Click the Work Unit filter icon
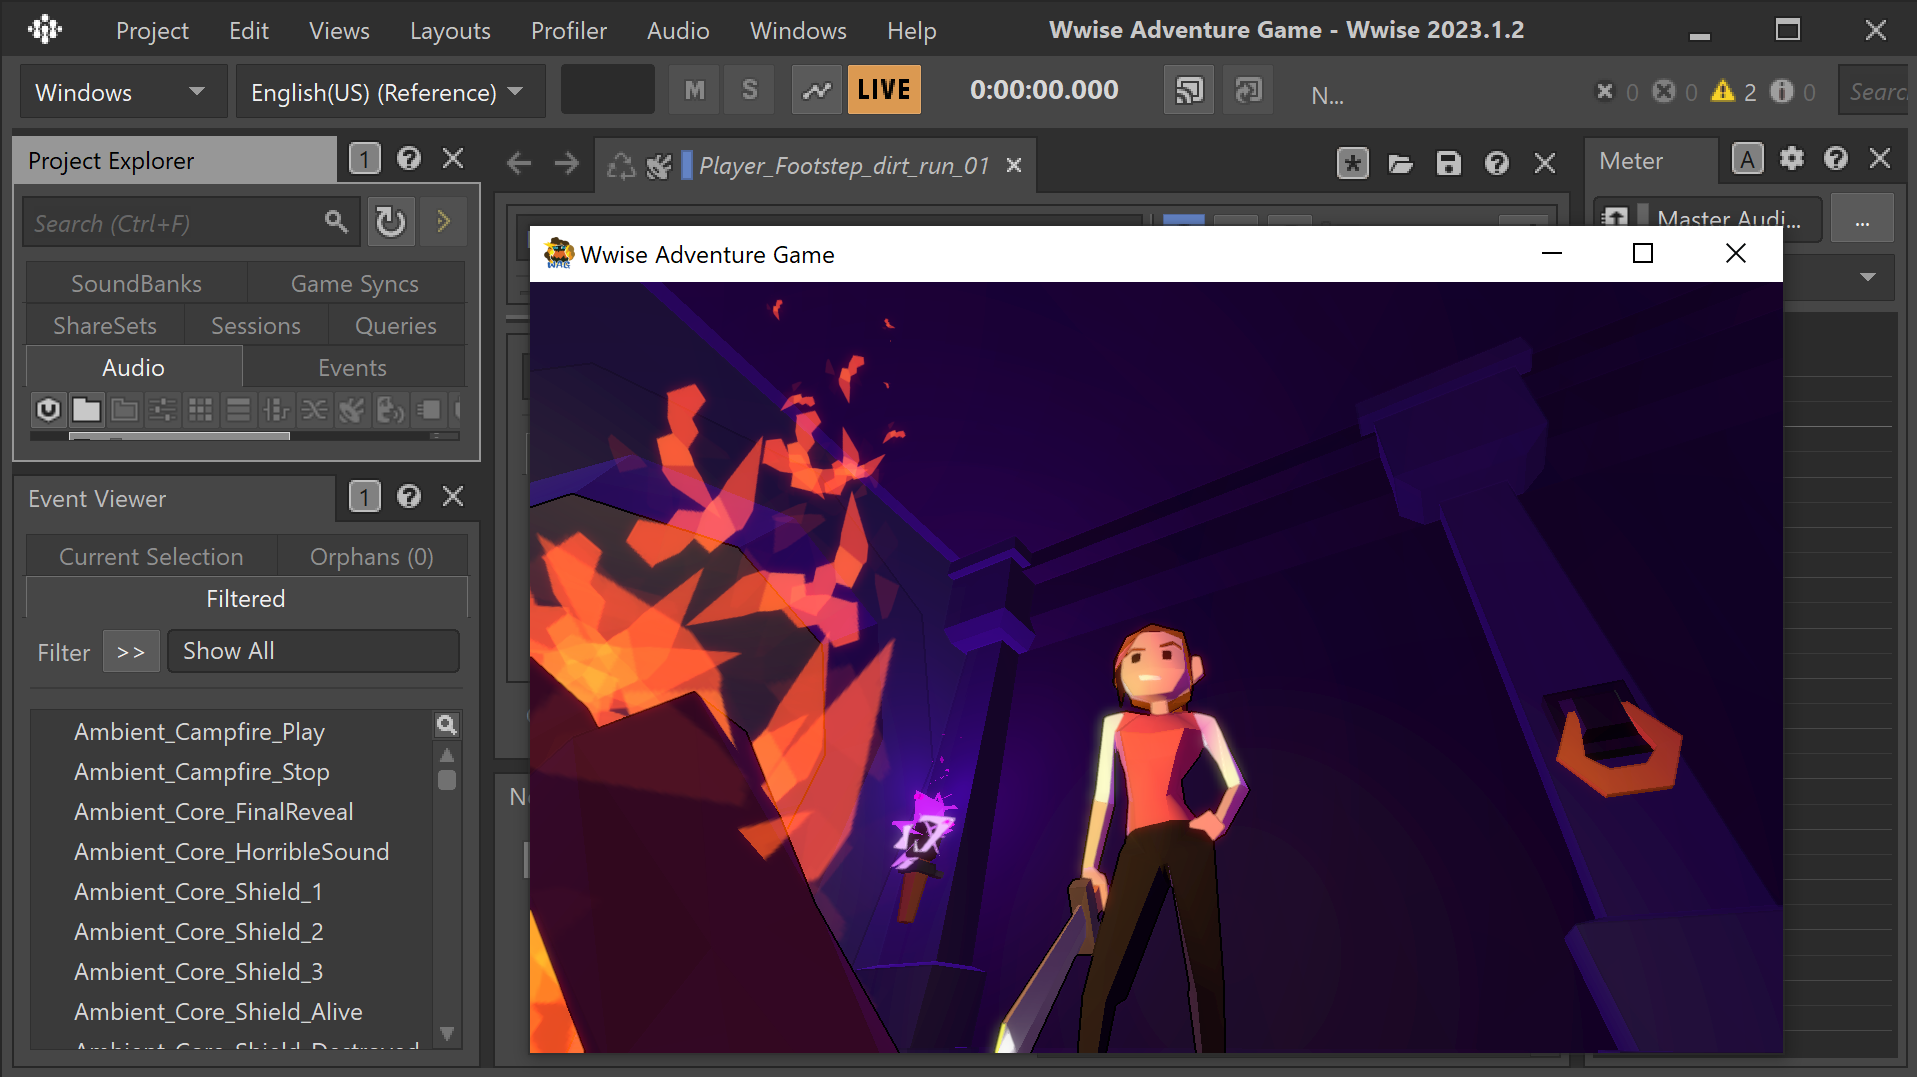Screen dimensions: 1917x1077 point(48,410)
